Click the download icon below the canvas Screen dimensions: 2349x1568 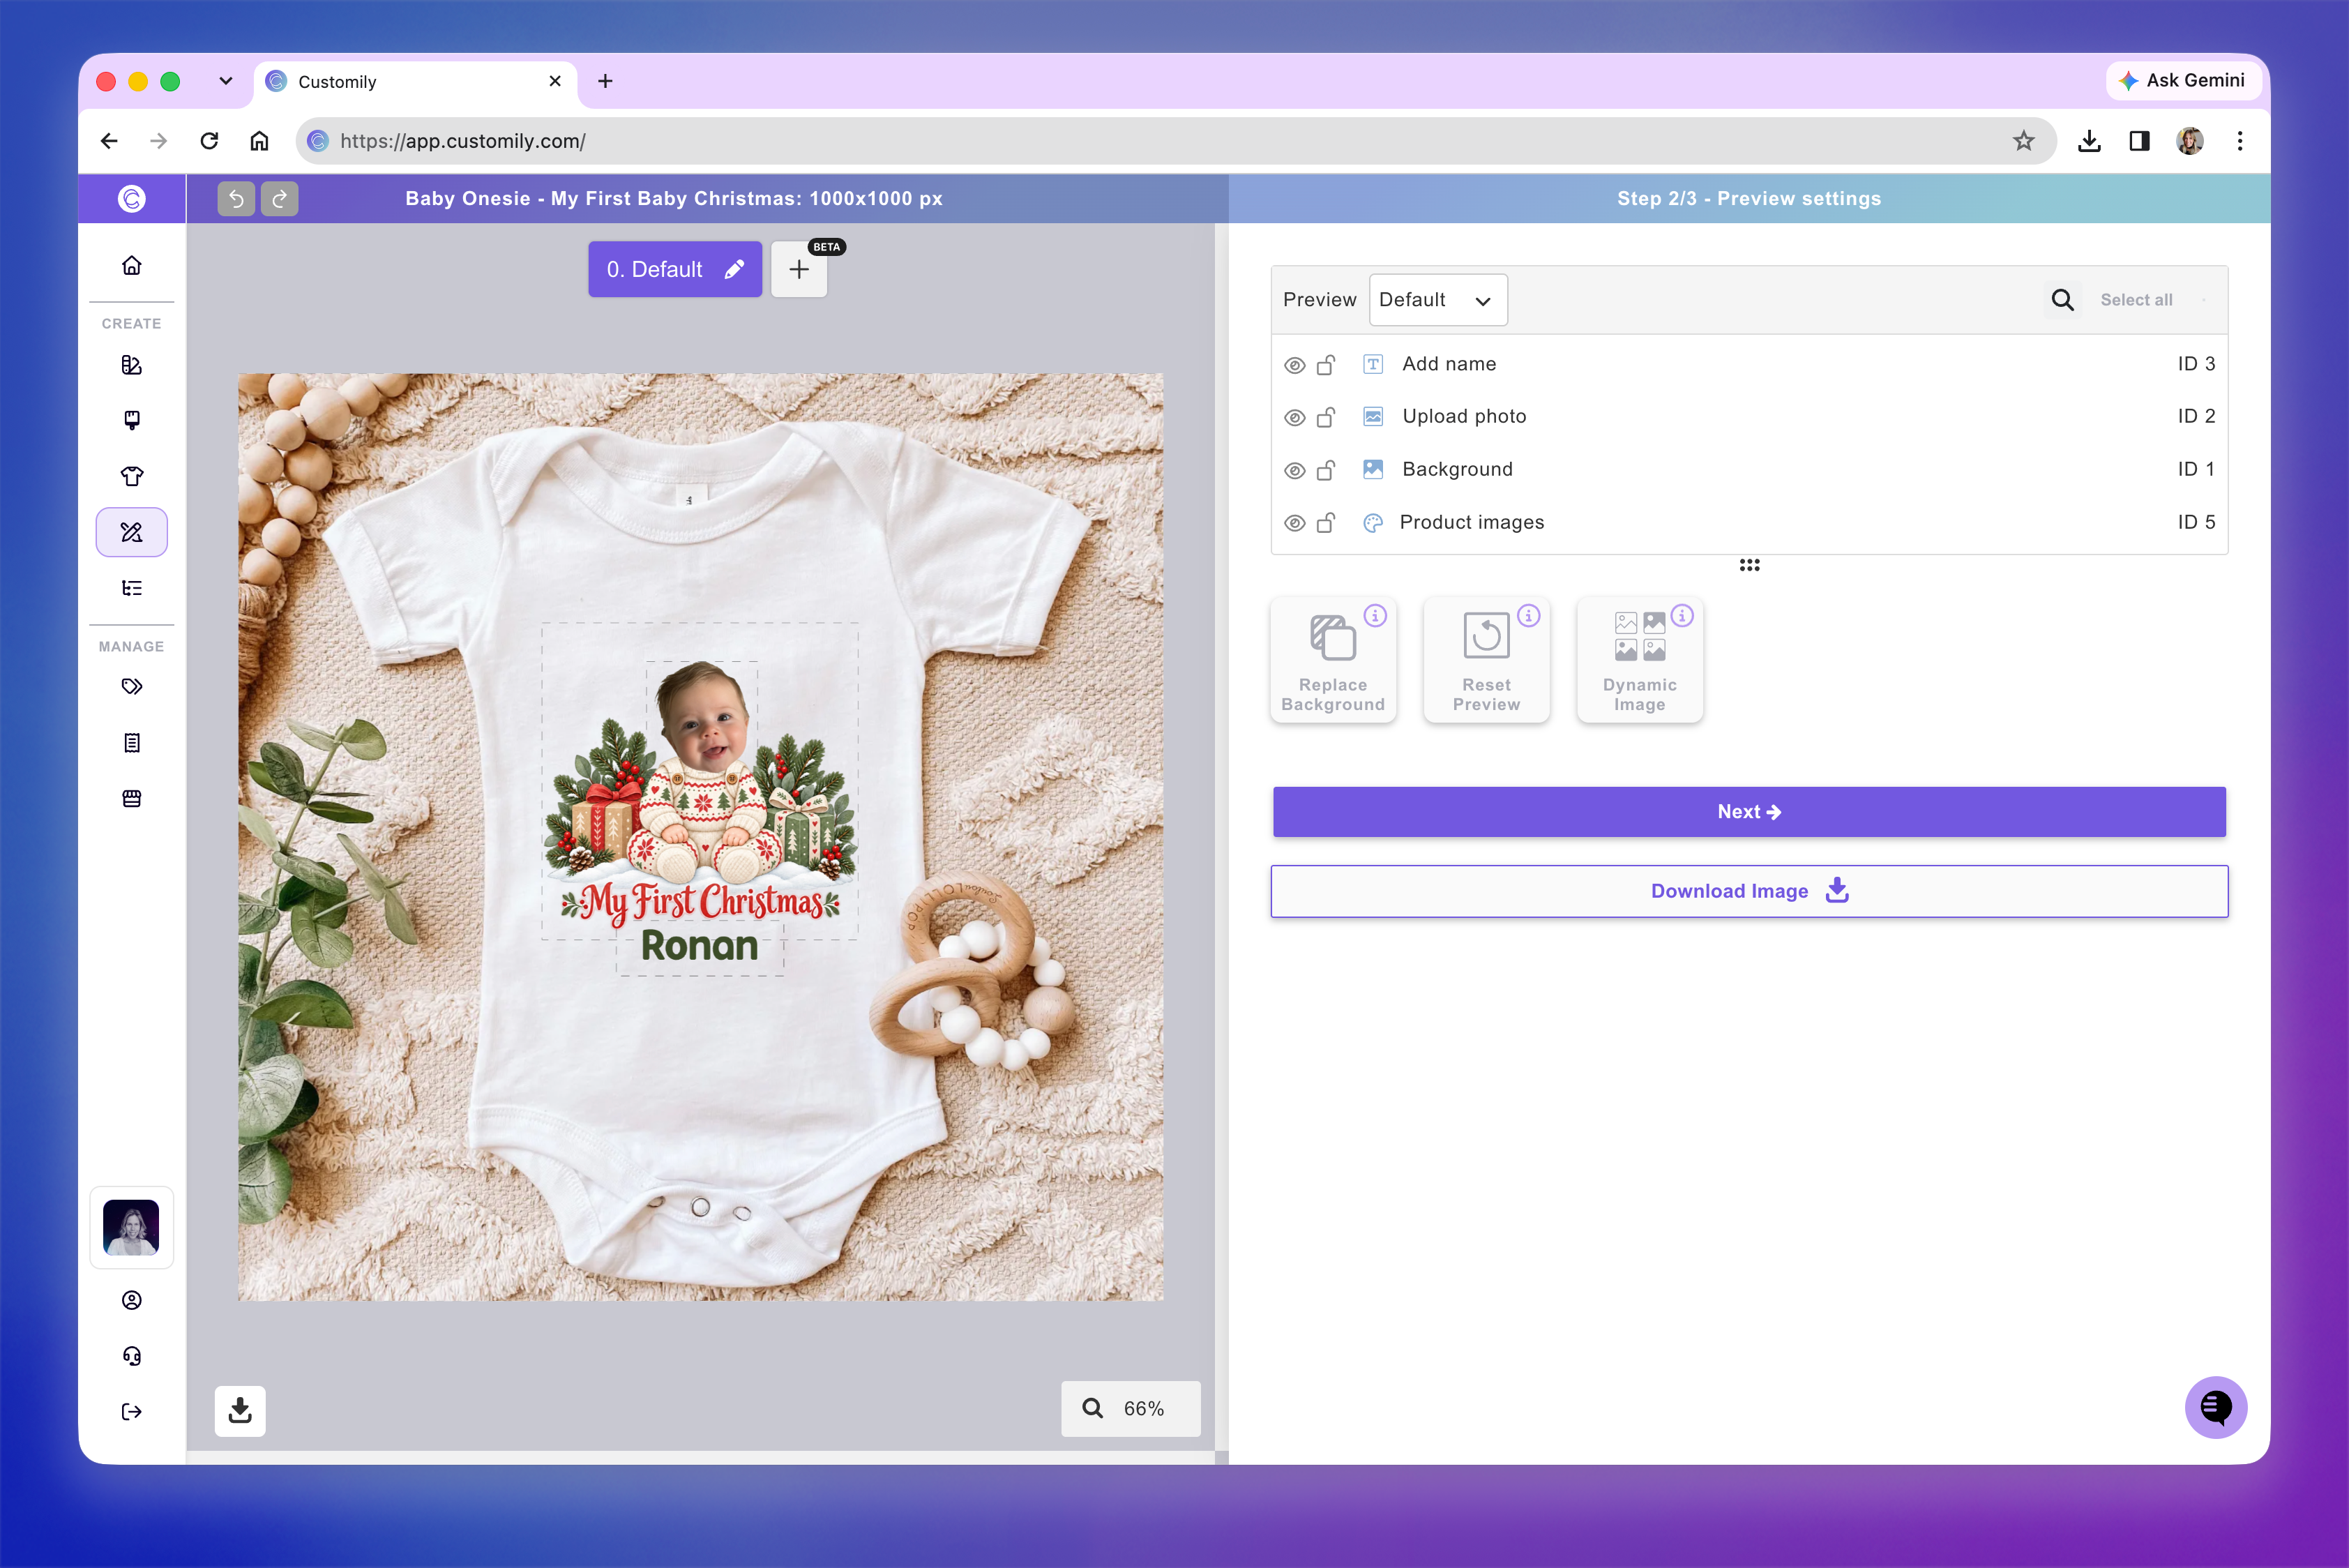(240, 1411)
